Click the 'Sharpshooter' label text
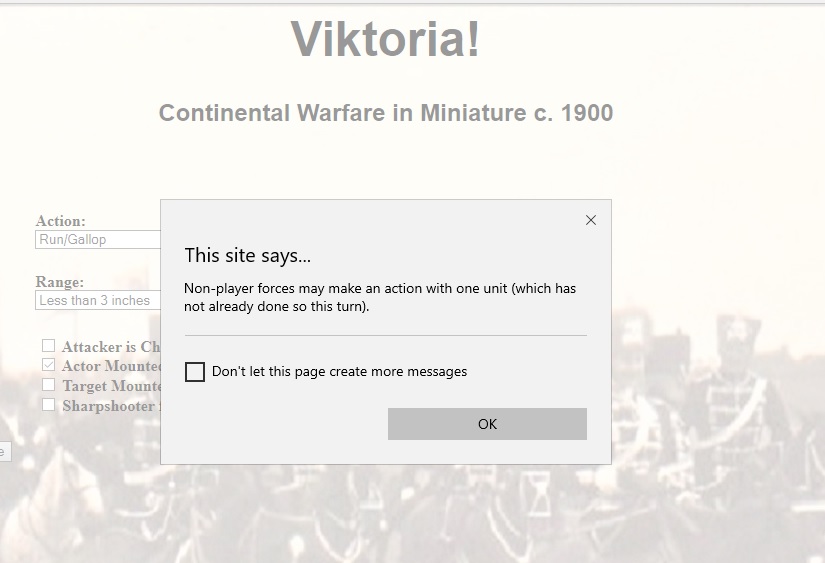The height and width of the screenshot is (563, 825). pos(108,406)
